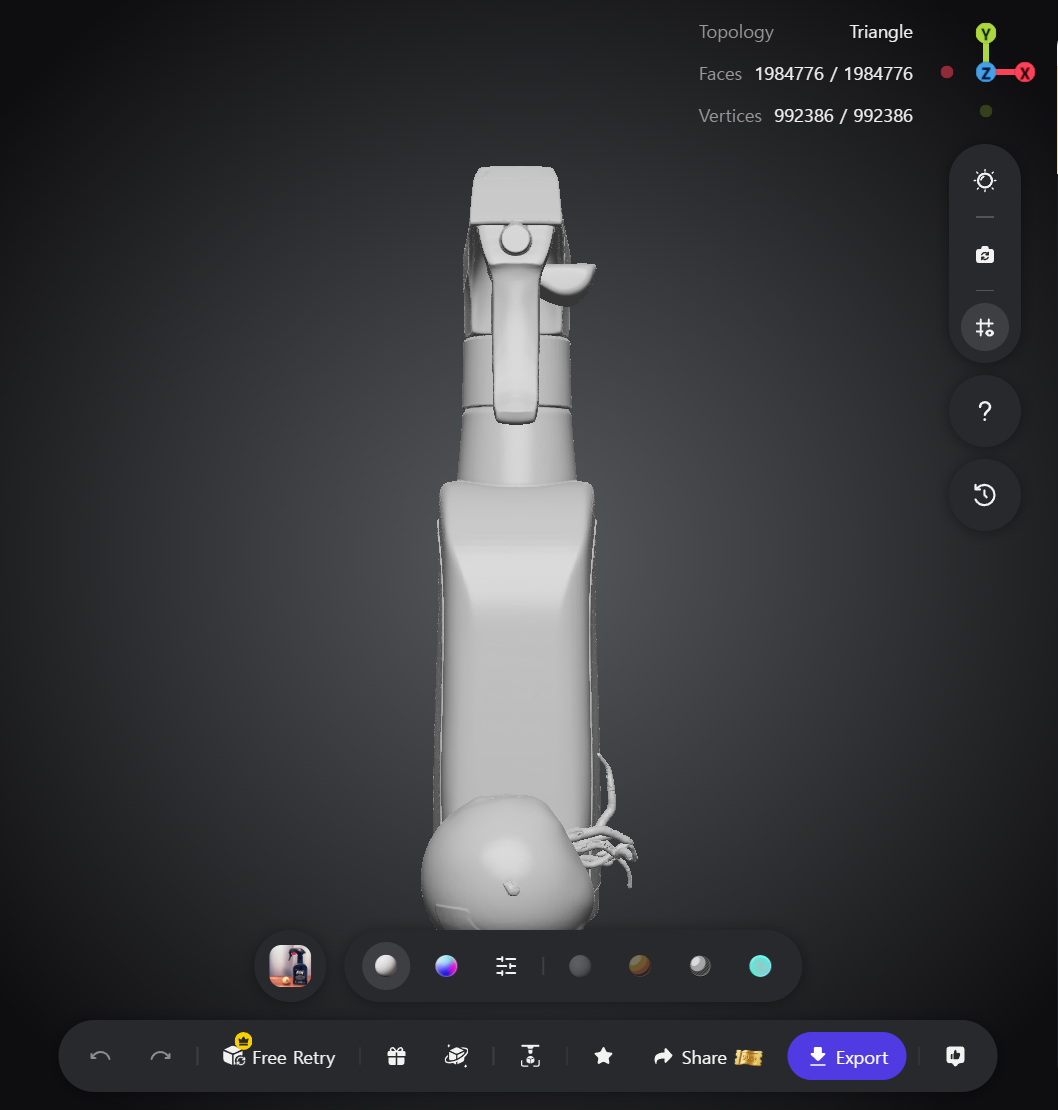Click the Vertices count "992386 / 992386"

pyautogui.click(x=844, y=115)
